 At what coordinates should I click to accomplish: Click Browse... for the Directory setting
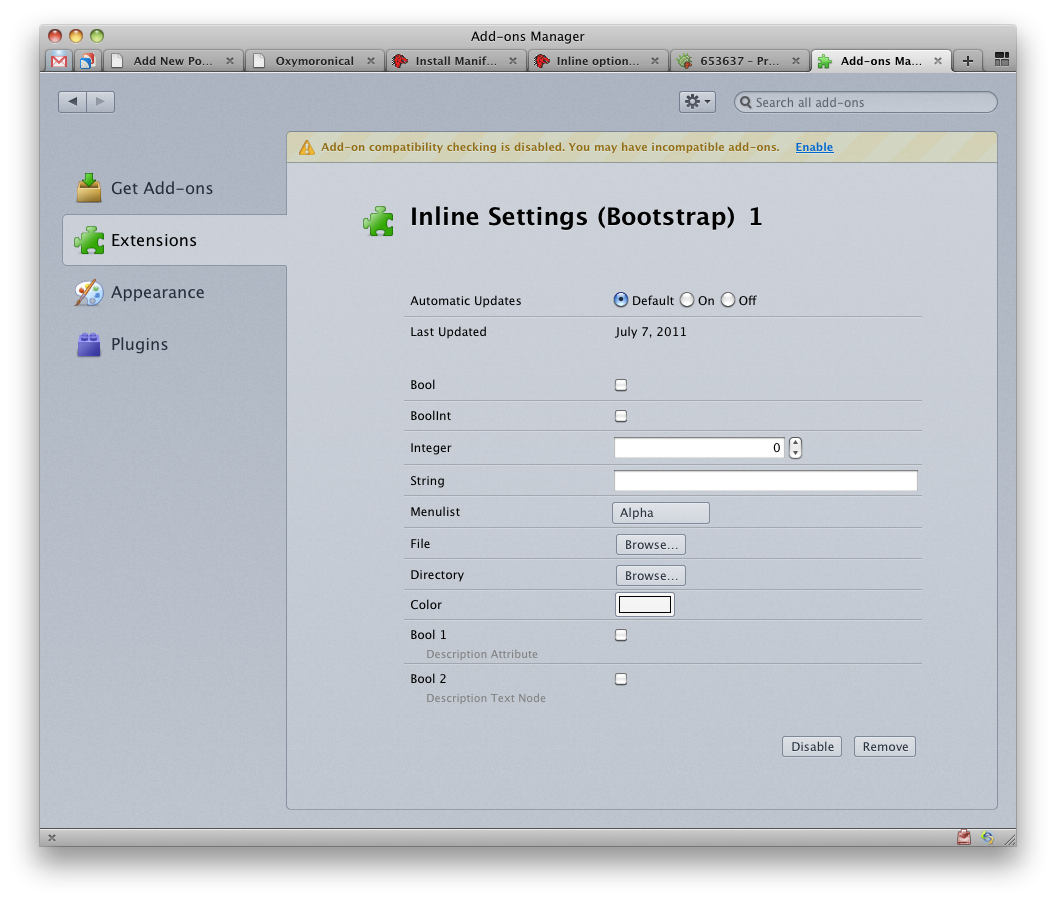coord(651,575)
